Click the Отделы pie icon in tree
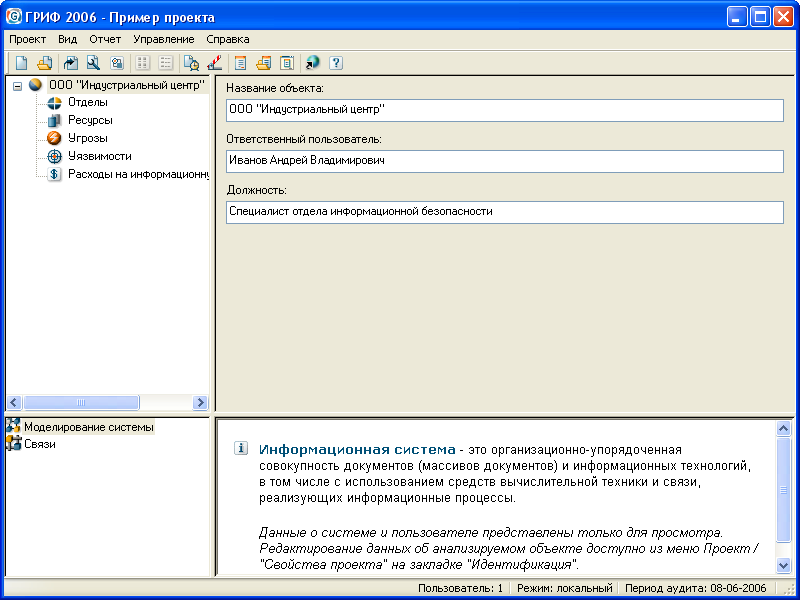The width and height of the screenshot is (800, 600). coord(54,103)
